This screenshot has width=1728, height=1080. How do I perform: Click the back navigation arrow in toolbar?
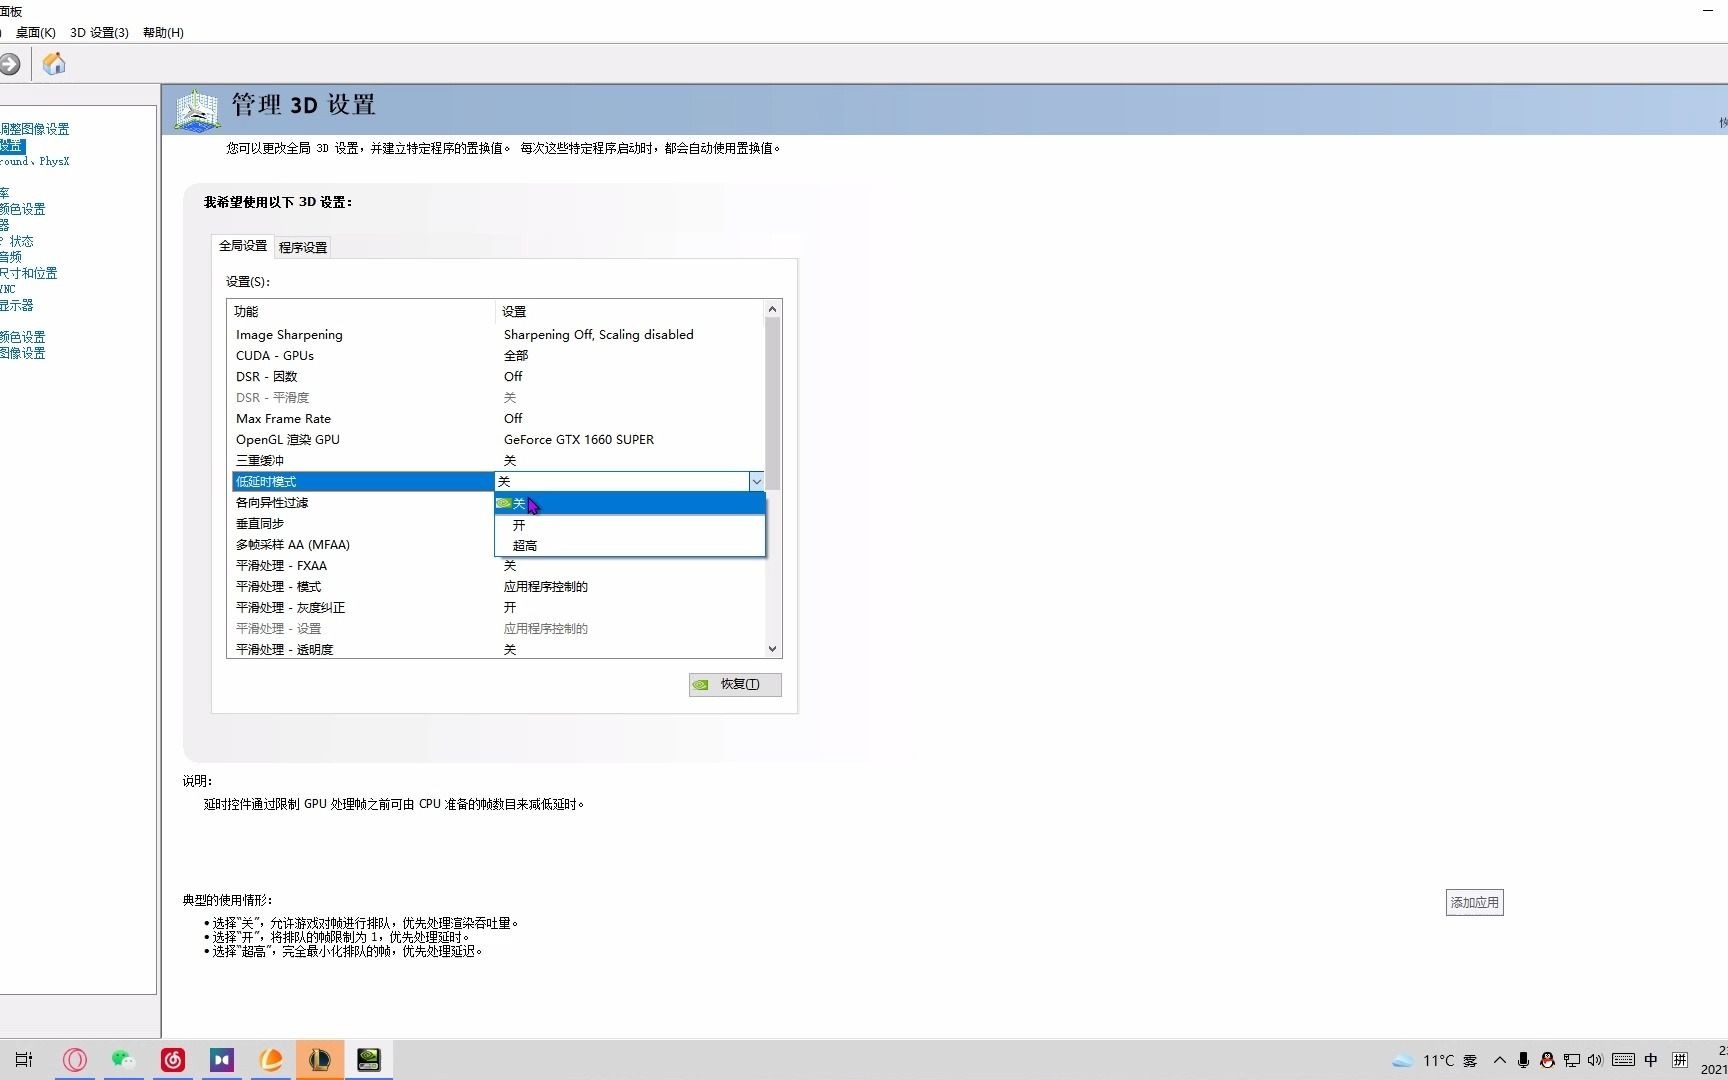point(10,64)
